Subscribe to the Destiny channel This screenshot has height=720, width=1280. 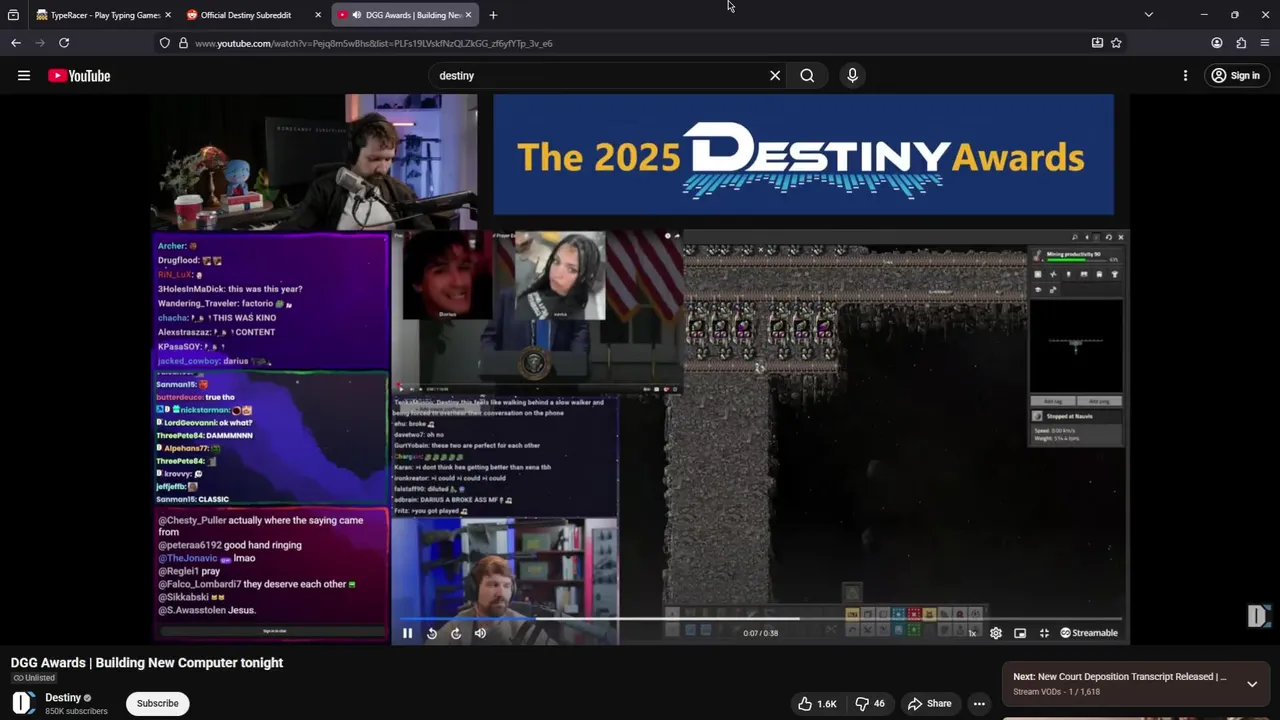click(x=158, y=703)
